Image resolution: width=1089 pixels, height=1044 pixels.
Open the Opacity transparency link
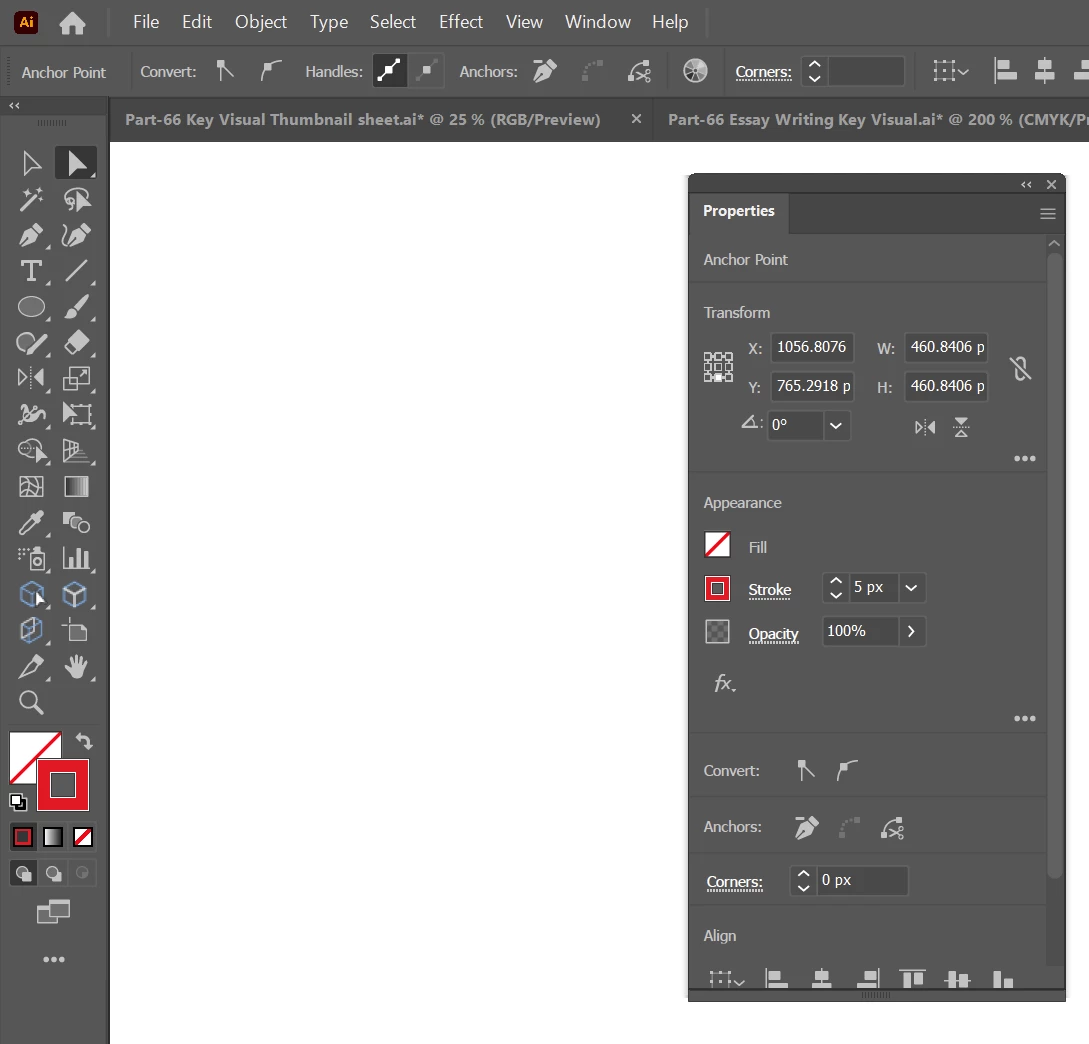point(773,634)
